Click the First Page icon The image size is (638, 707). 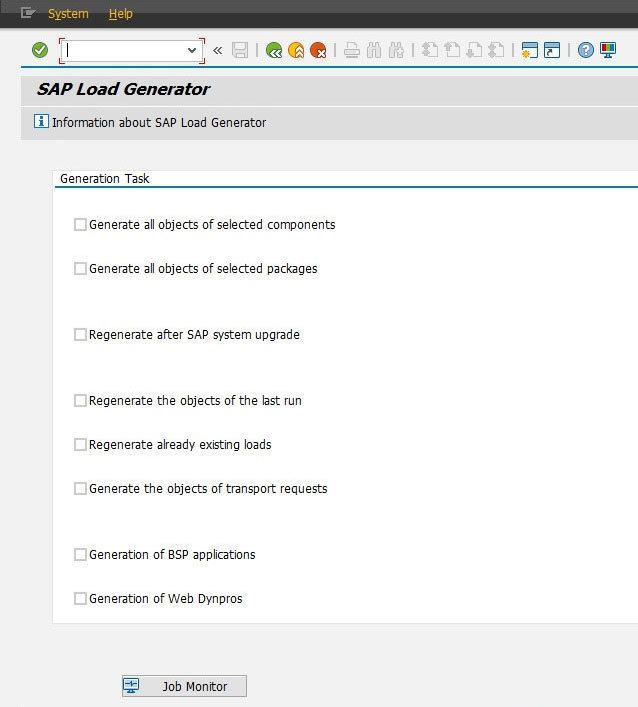point(430,50)
